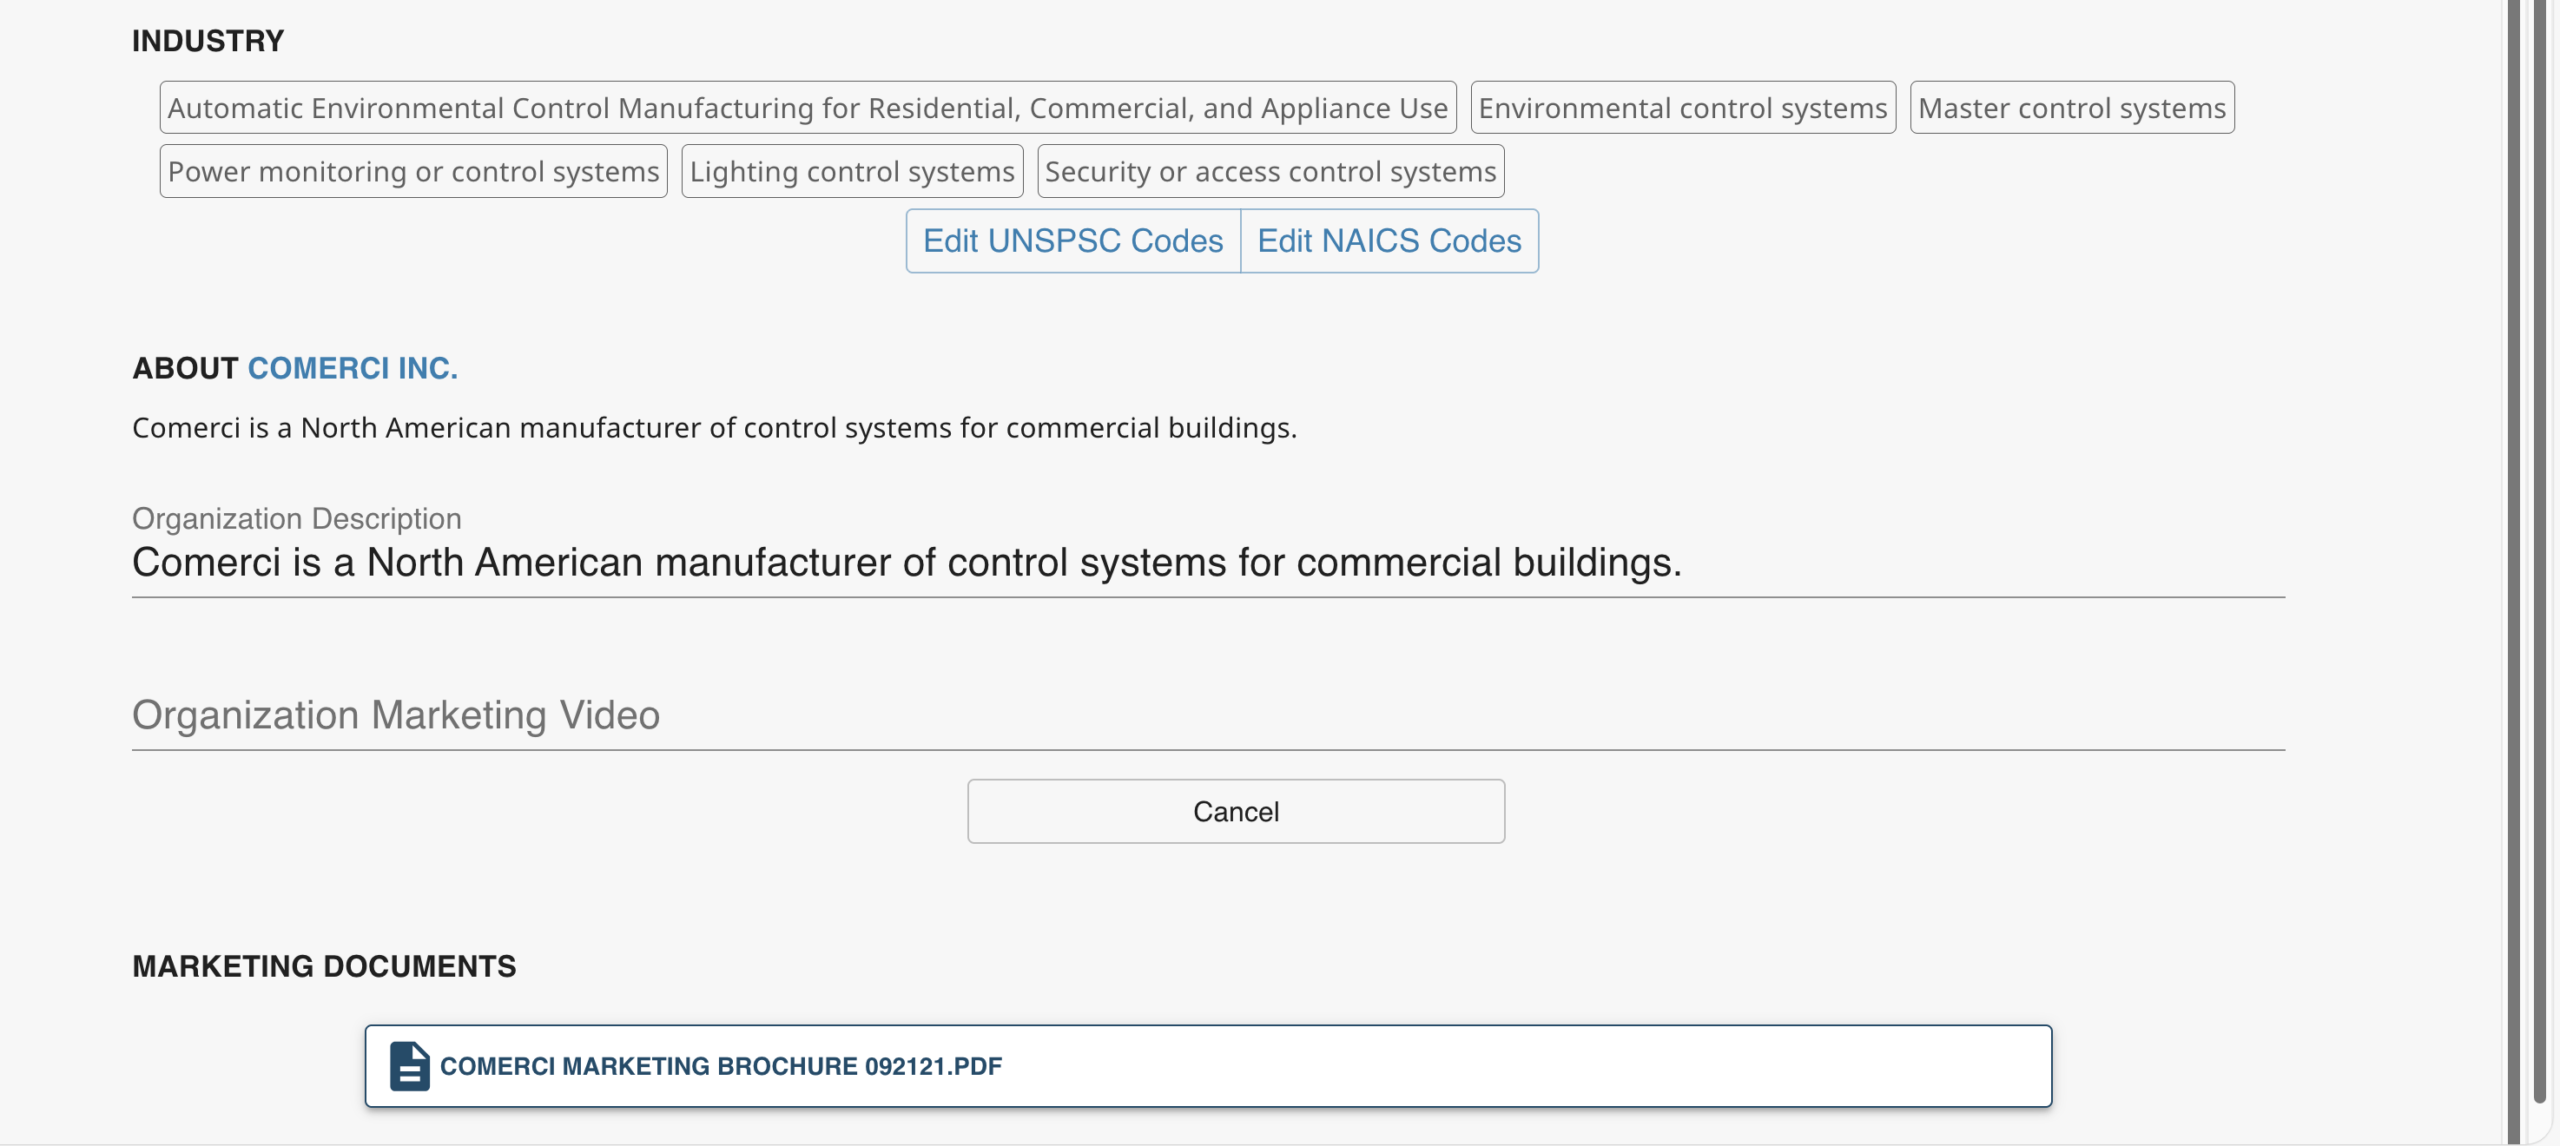Click the INDUSTRY section heading
This screenshot has height=1146, width=2560.
[208, 41]
